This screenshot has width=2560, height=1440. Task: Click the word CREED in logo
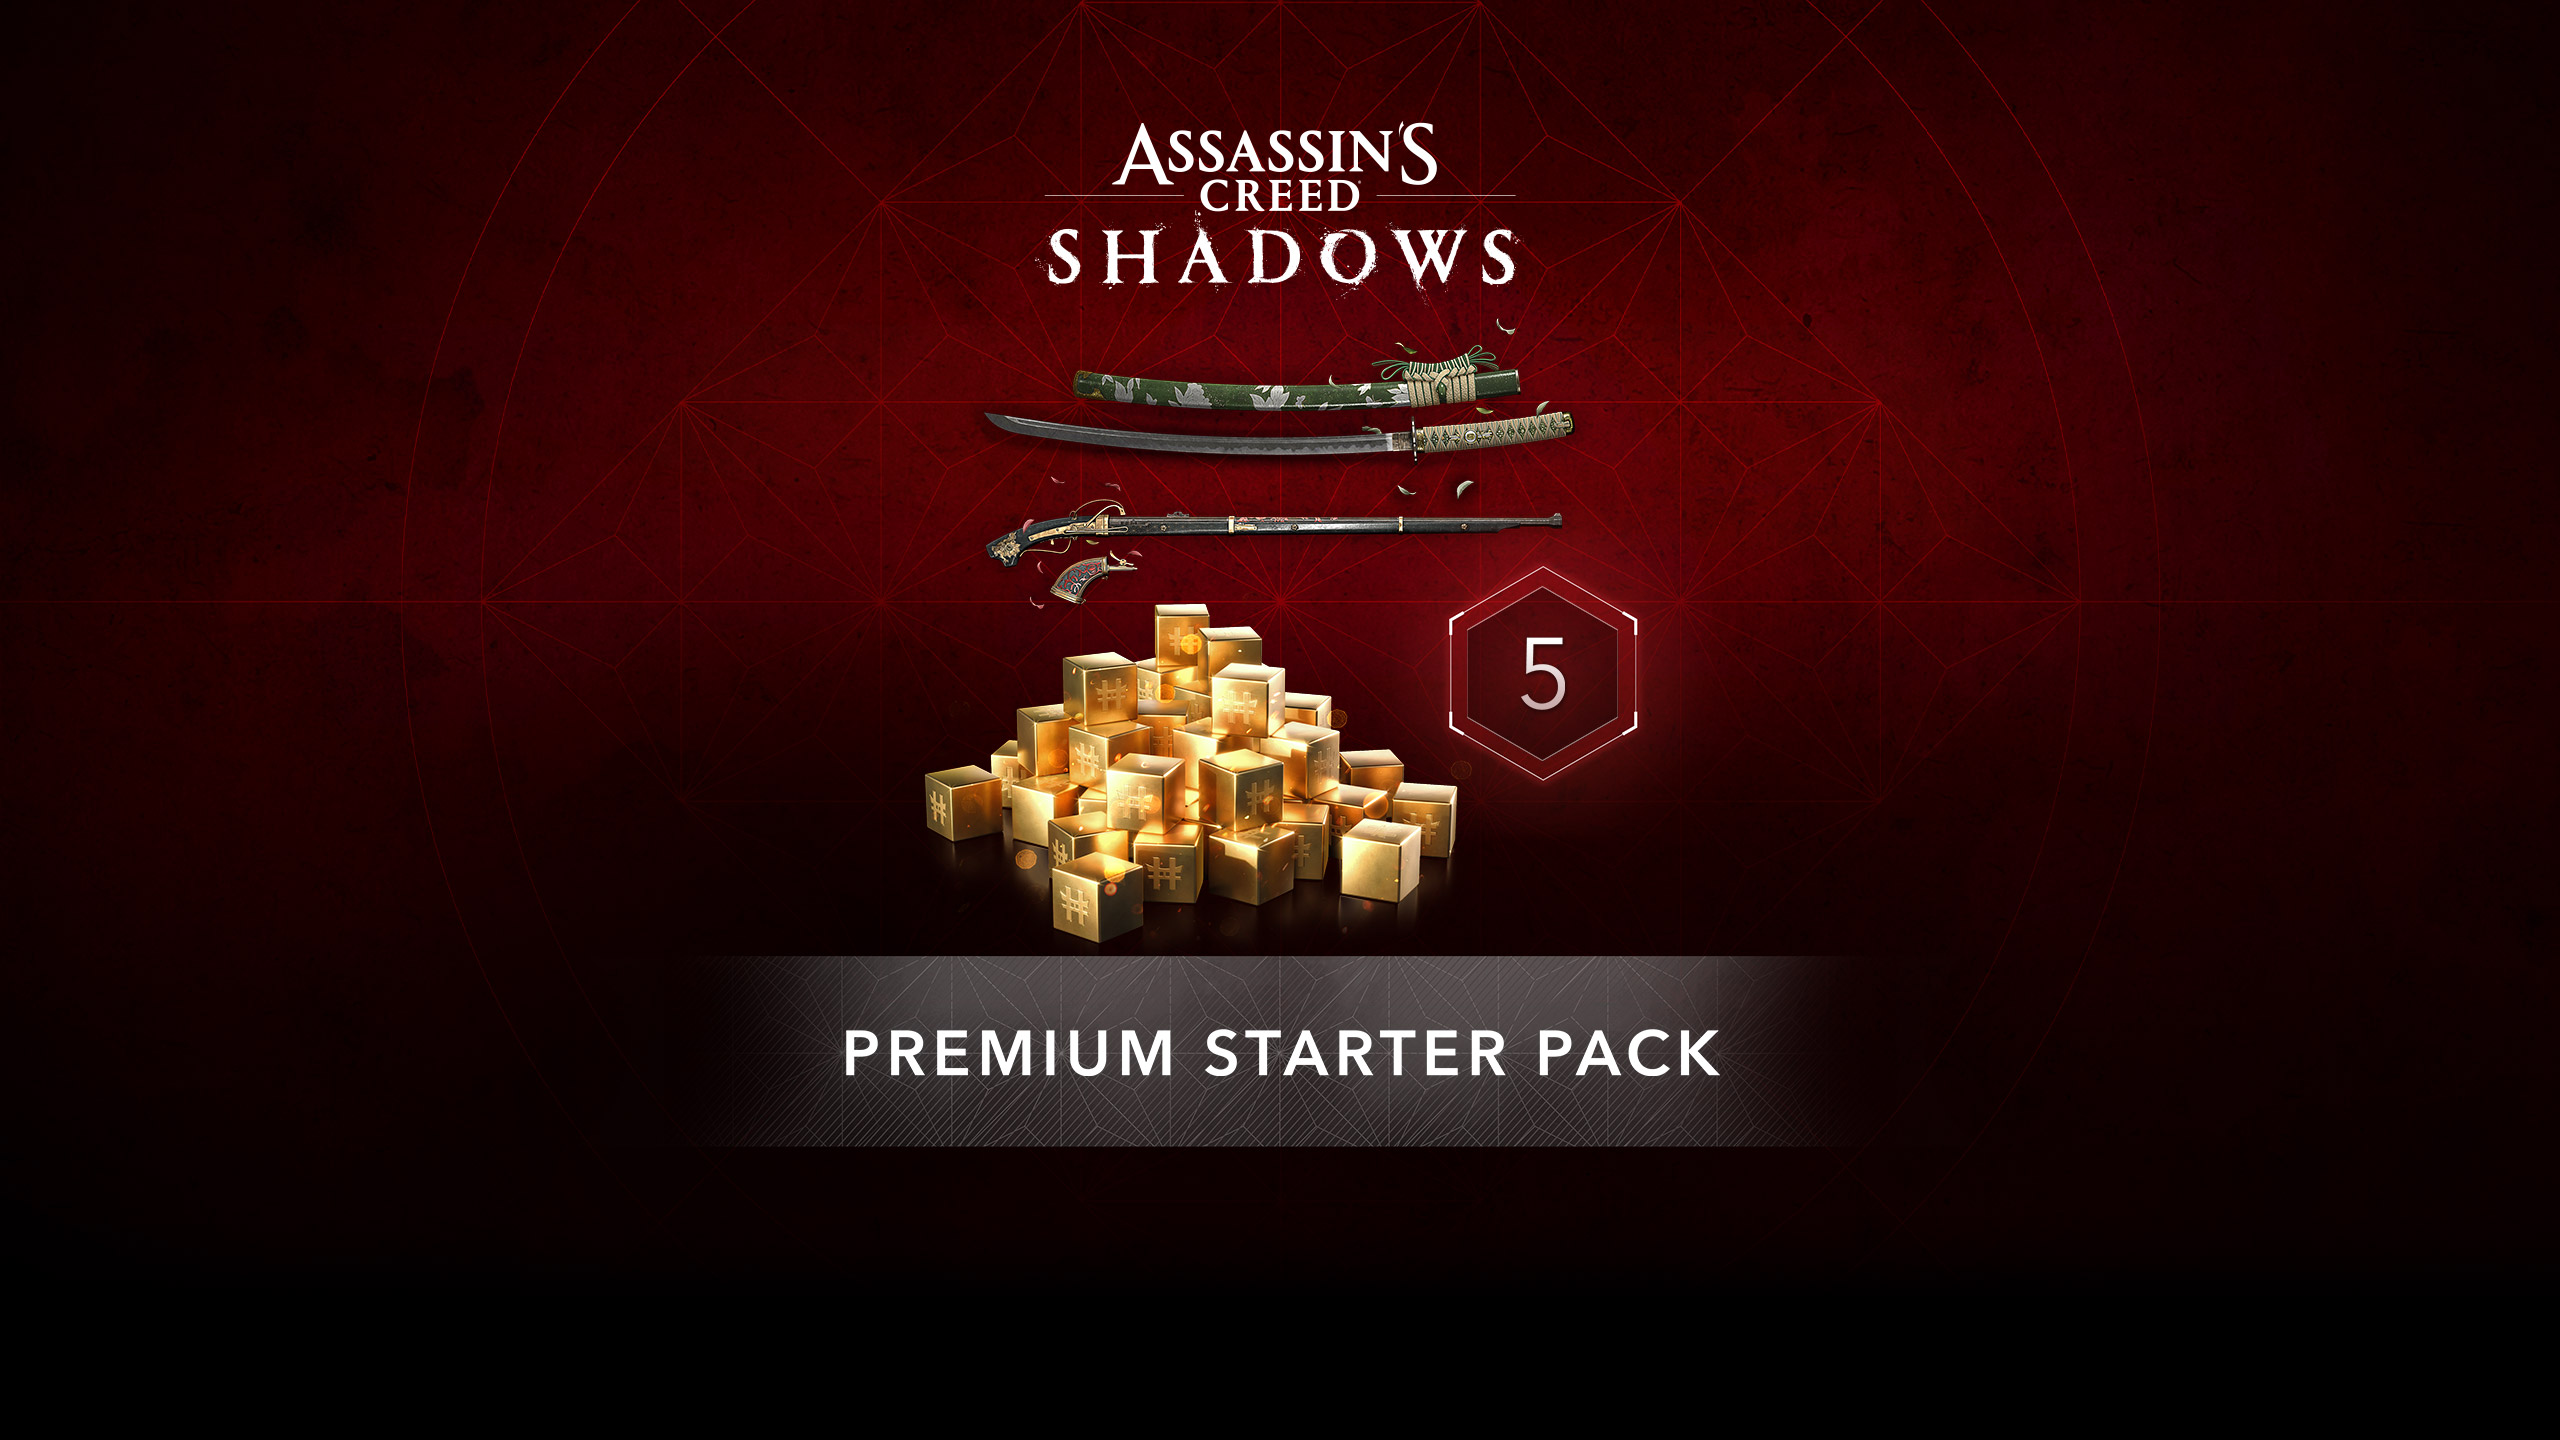click(1280, 196)
